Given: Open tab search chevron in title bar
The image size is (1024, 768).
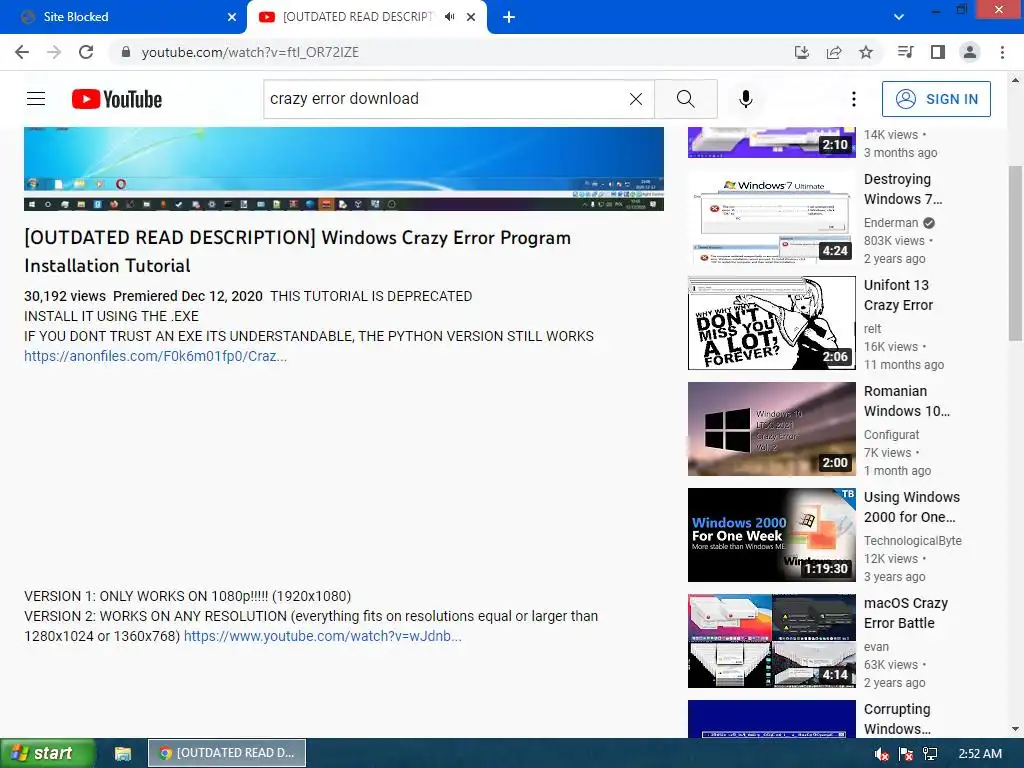Looking at the screenshot, I should pos(899,17).
